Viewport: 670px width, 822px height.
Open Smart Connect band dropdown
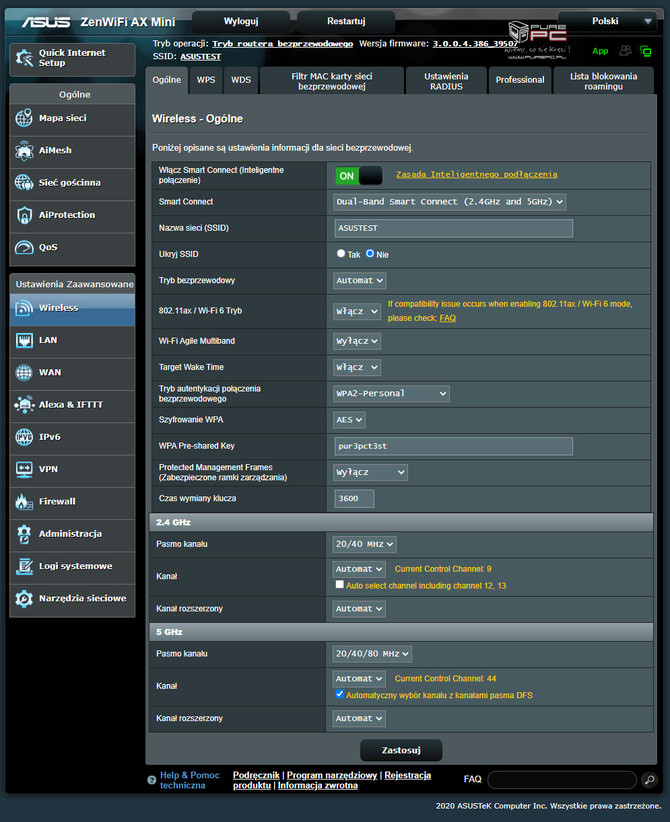coord(449,202)
